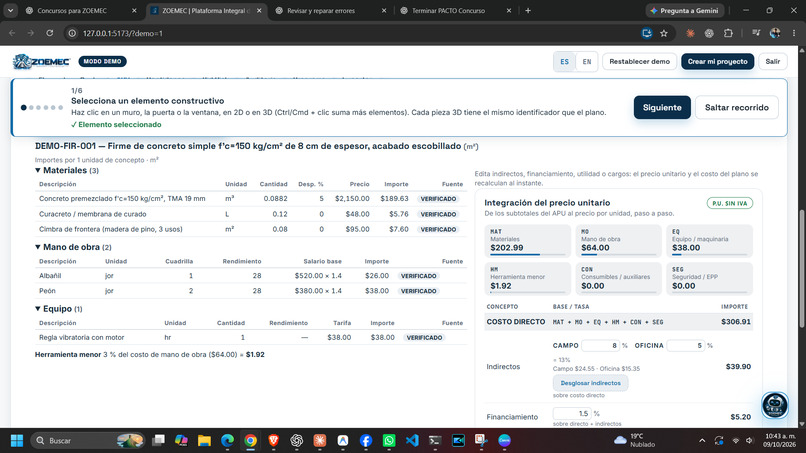
Task: Open the ChatGPT extension icon in Chrome toolbar
Action: click(709, 33)
